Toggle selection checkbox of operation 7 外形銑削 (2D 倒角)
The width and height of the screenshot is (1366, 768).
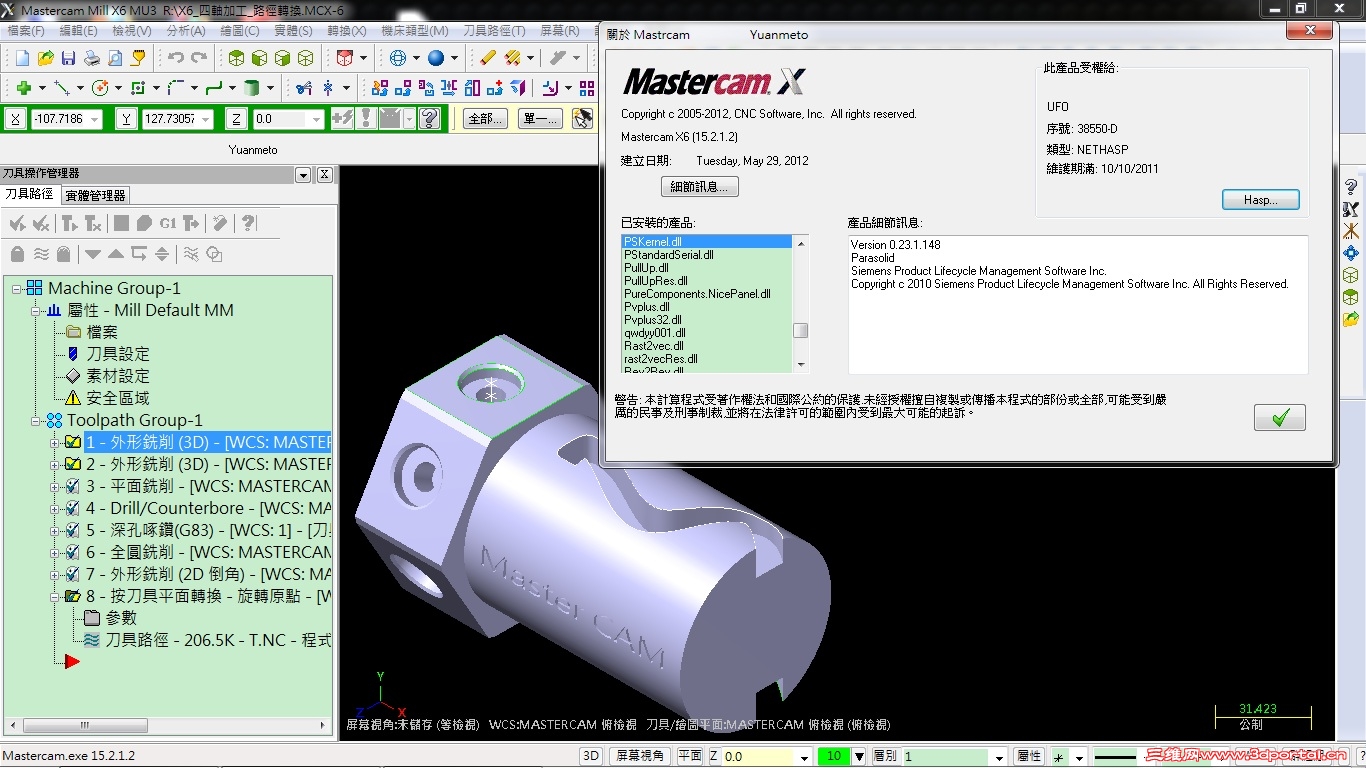coord(73,574)
